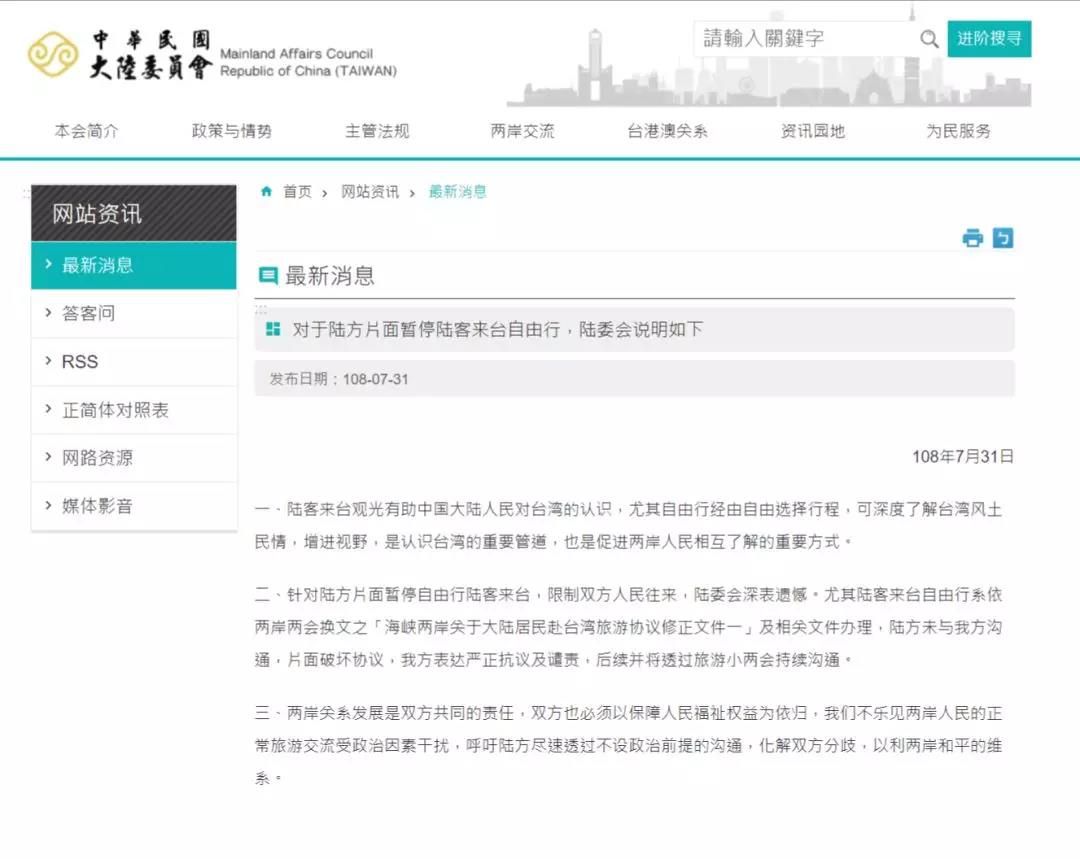Click the 最新消息 section heading
The width and height of the screenshot is (1080, 859).
[330, 276]
